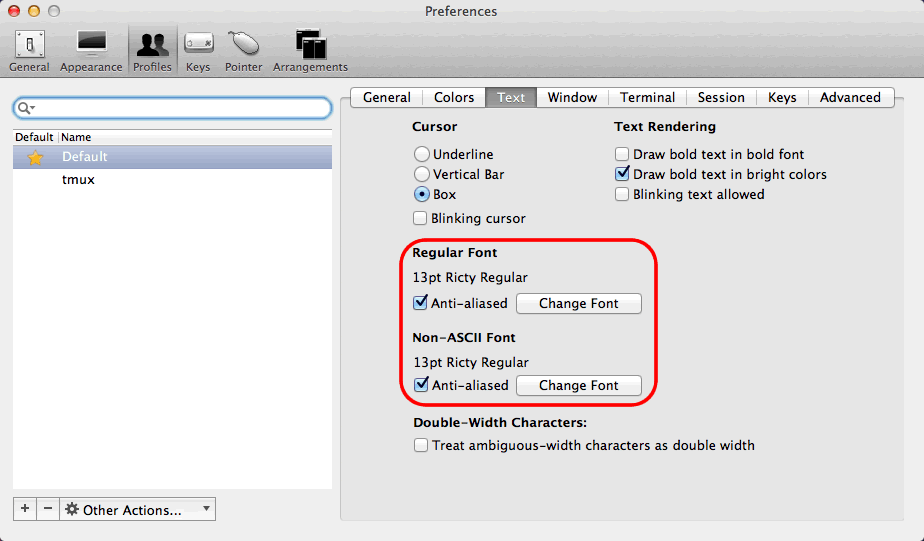Switch to the Terminal tab
The image size is (924, 541).
647,97
